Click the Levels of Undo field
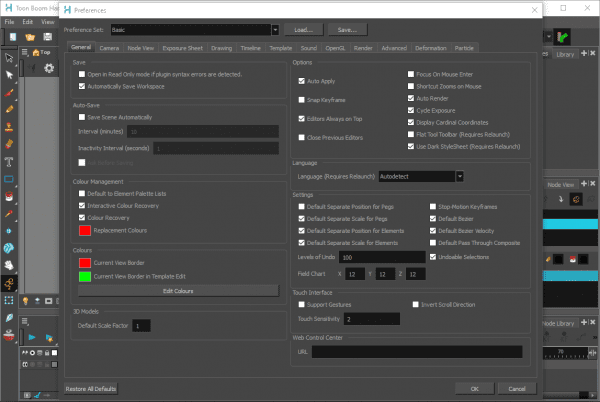Screen dimensions: 600x402 382,257
